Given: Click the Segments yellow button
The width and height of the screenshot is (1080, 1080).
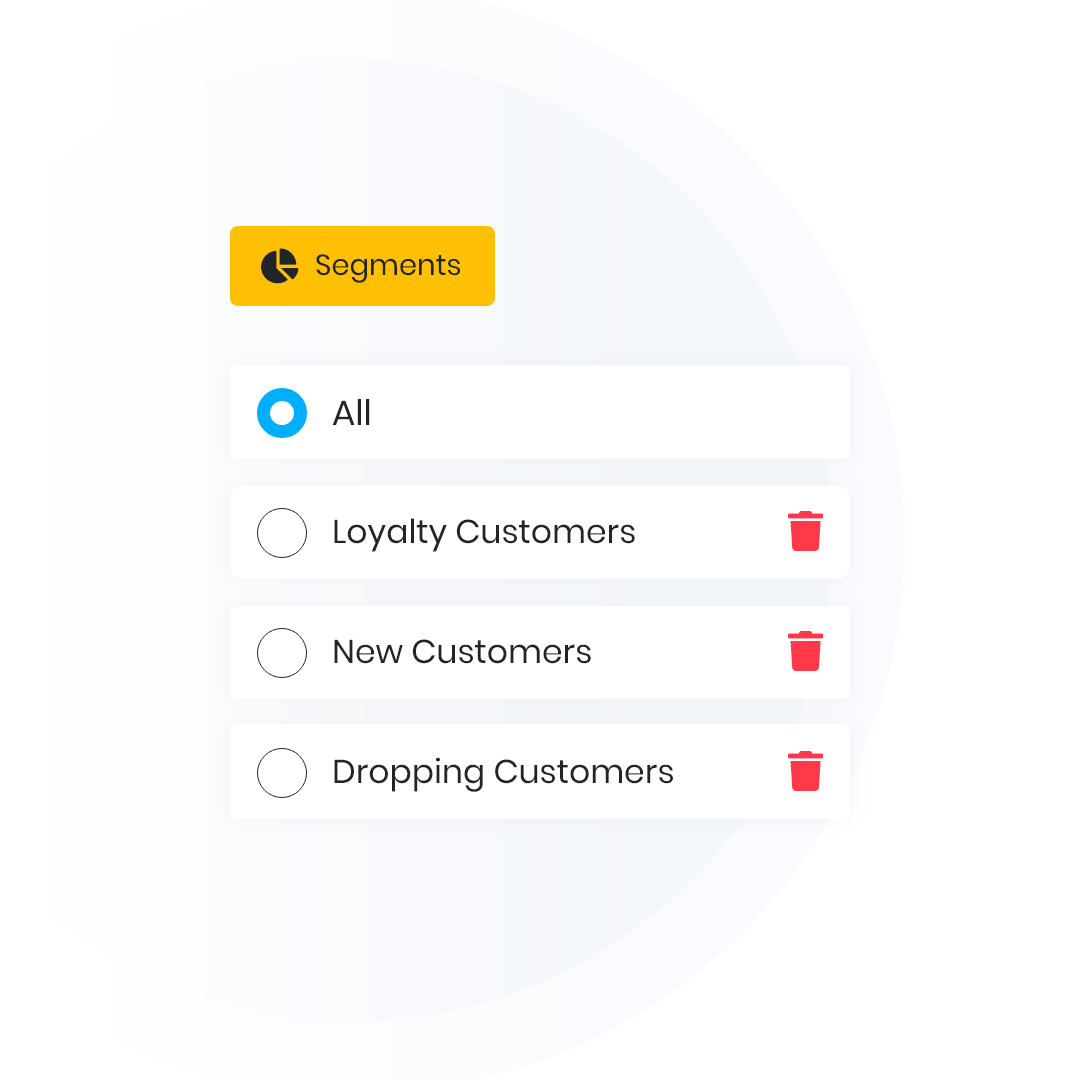Looking at the screenshot, I should (x=362, y=266).
